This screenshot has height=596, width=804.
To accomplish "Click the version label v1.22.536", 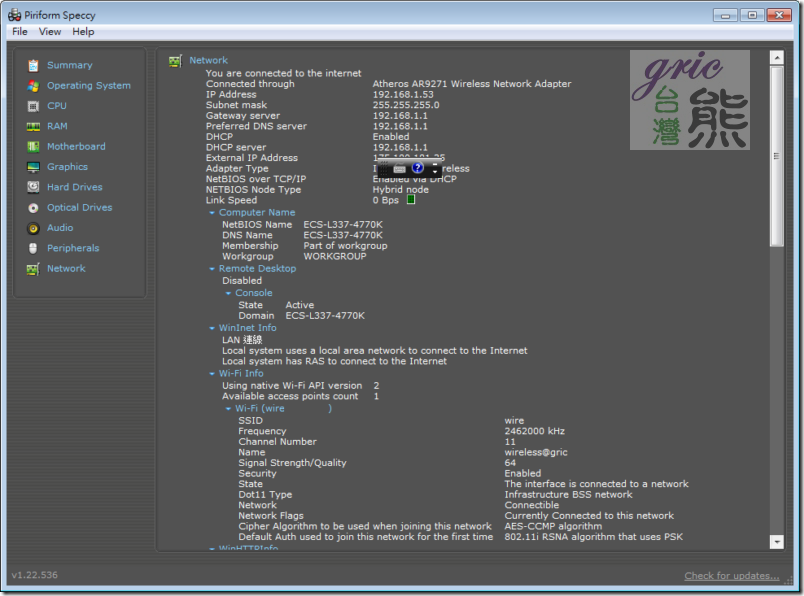I will tap(34, 575).
